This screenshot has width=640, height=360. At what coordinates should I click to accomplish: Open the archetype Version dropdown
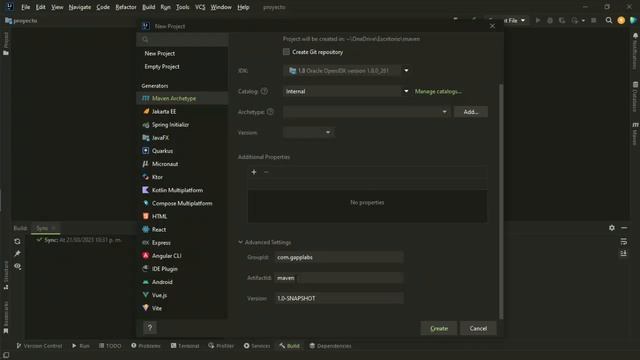tap(309, 132)
